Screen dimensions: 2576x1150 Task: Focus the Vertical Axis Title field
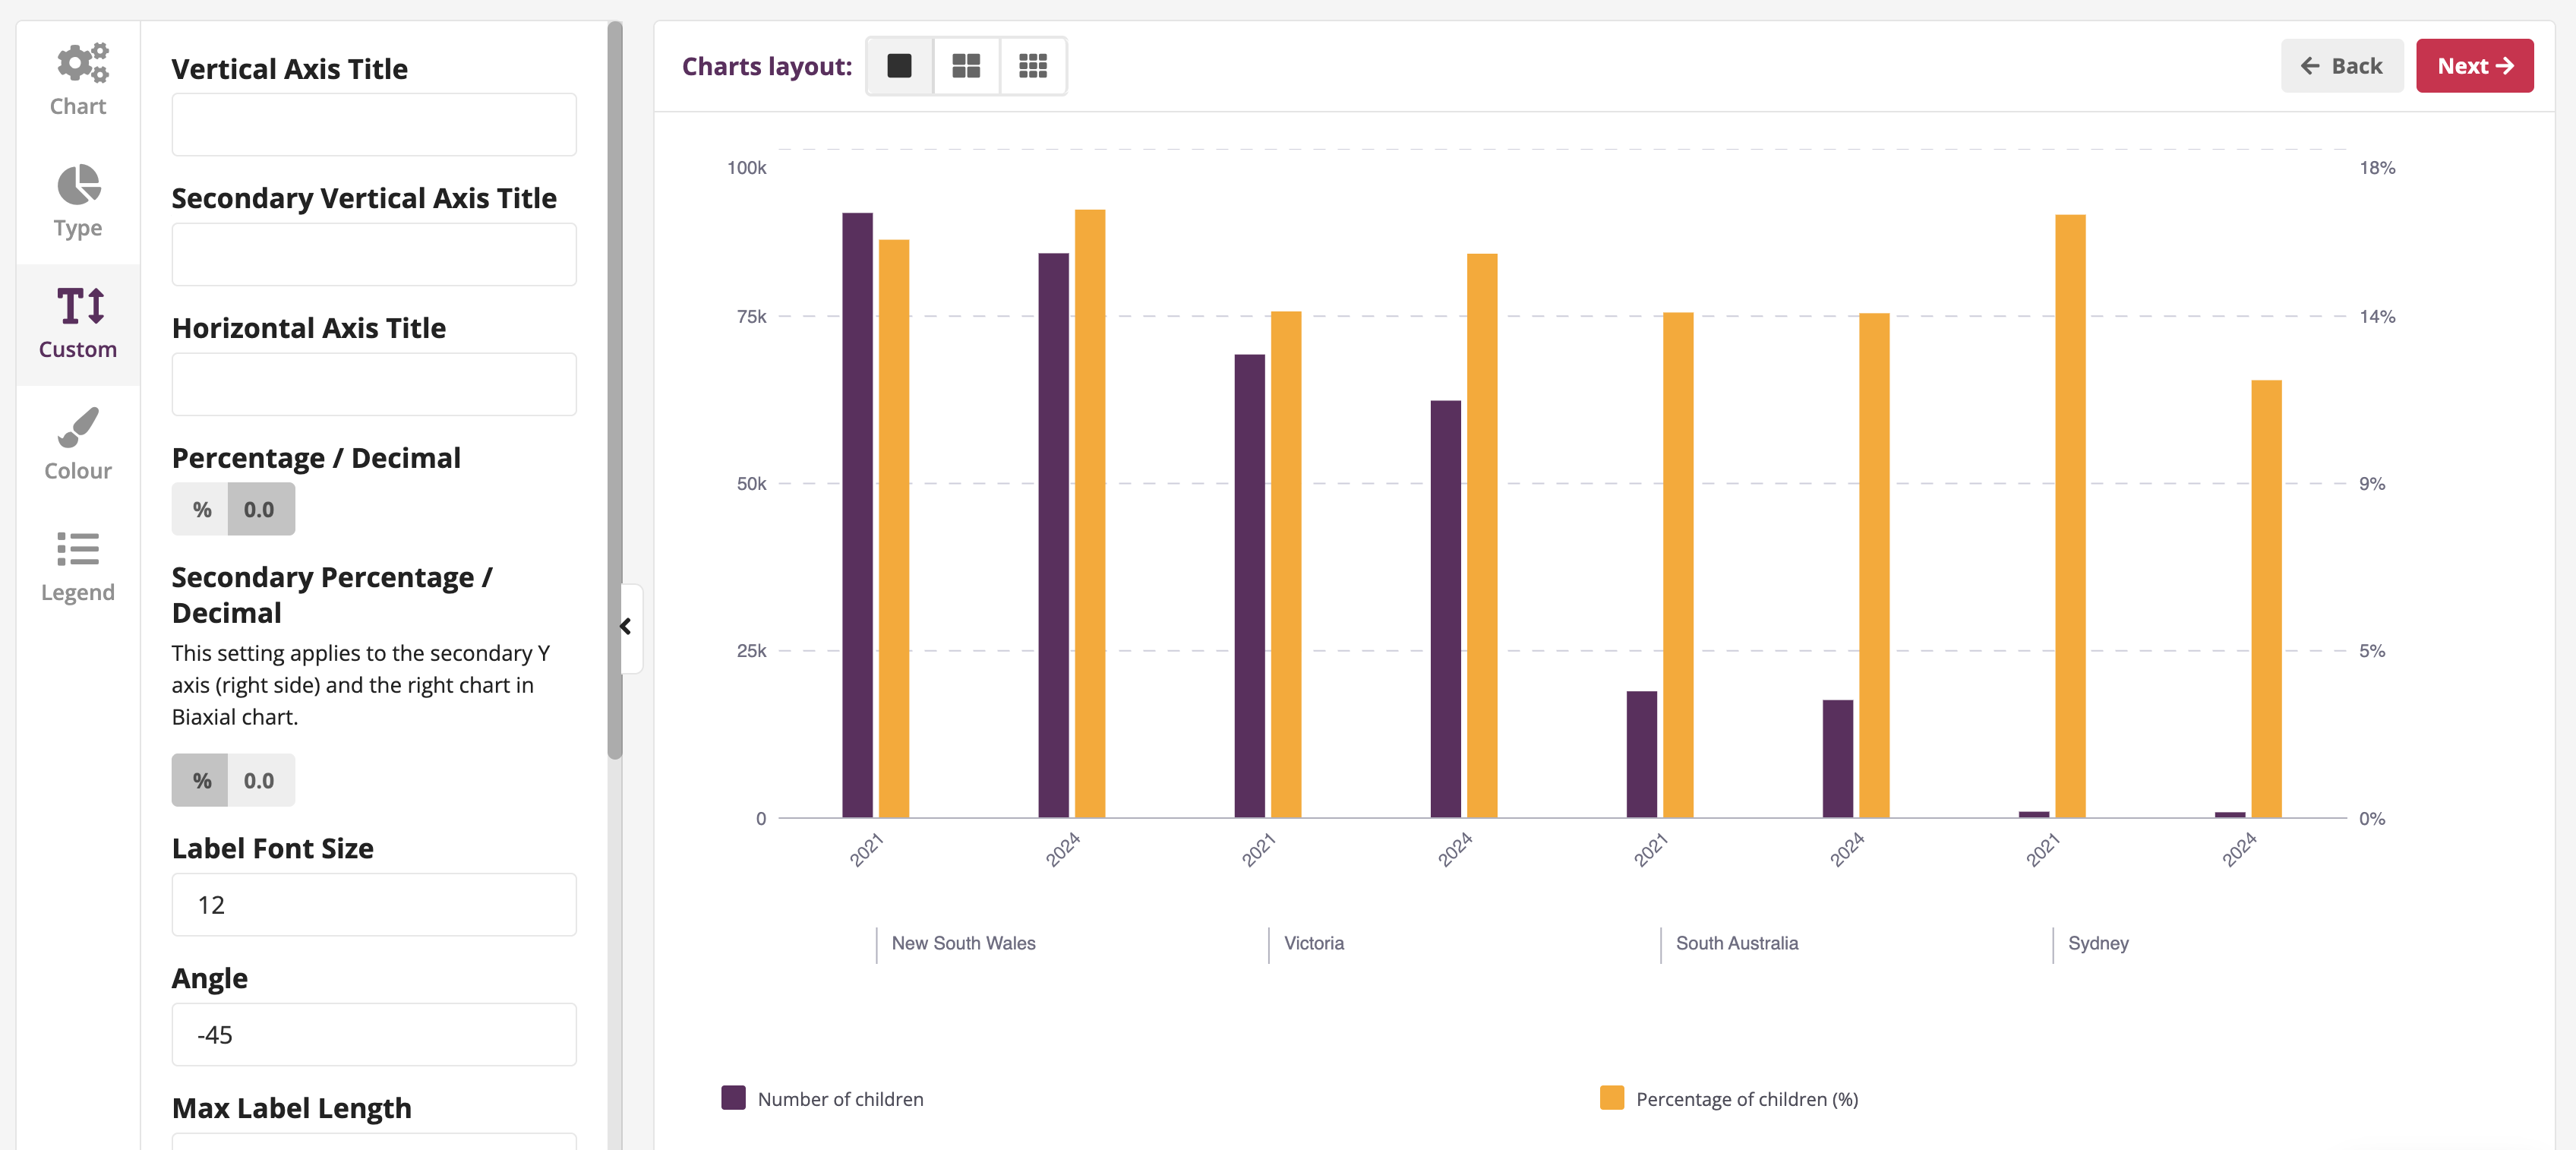374,125
